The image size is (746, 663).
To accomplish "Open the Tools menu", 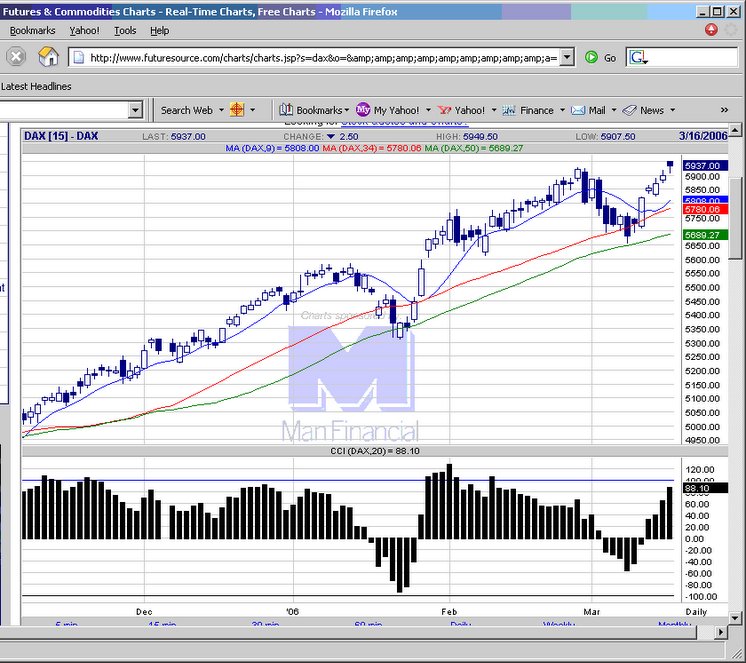I will pos(125,30).
